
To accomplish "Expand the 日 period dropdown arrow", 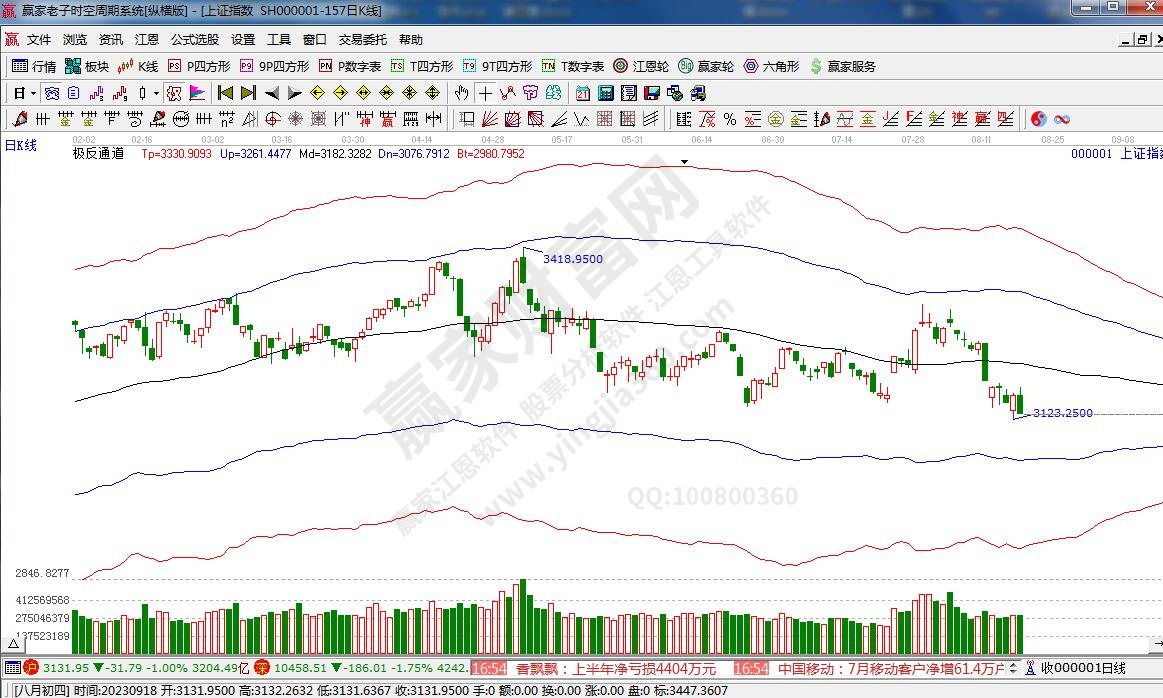I will tap(33, 93).
